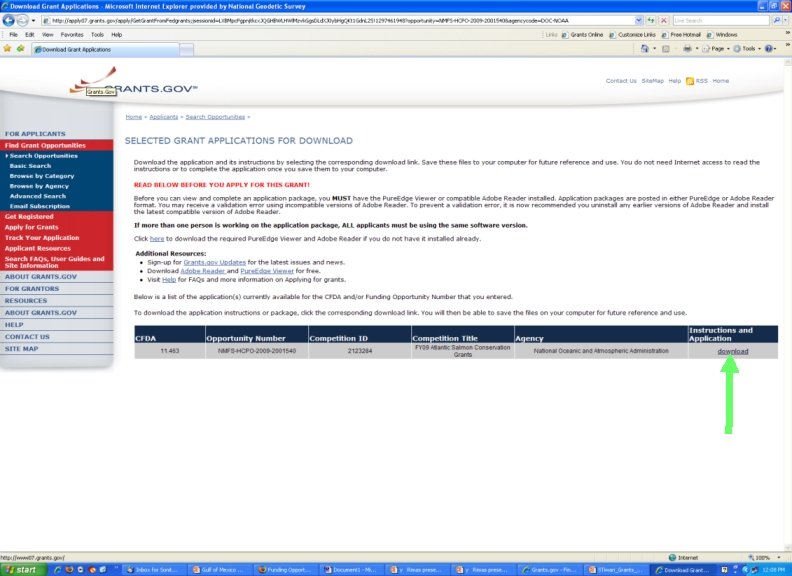
Task: Stop loading with the red X icon
Action: [664, 21]
